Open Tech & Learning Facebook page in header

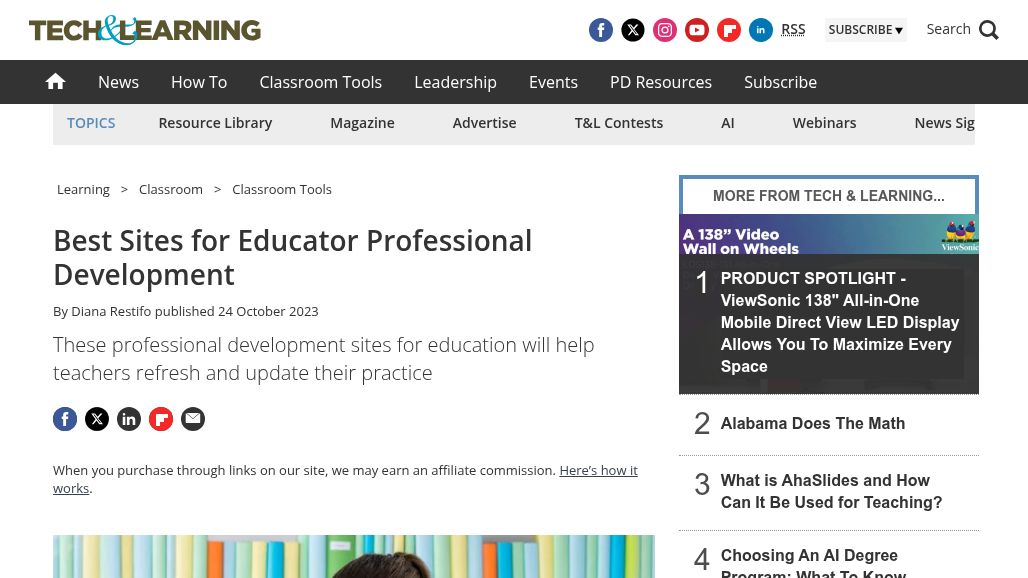[601, 30]
